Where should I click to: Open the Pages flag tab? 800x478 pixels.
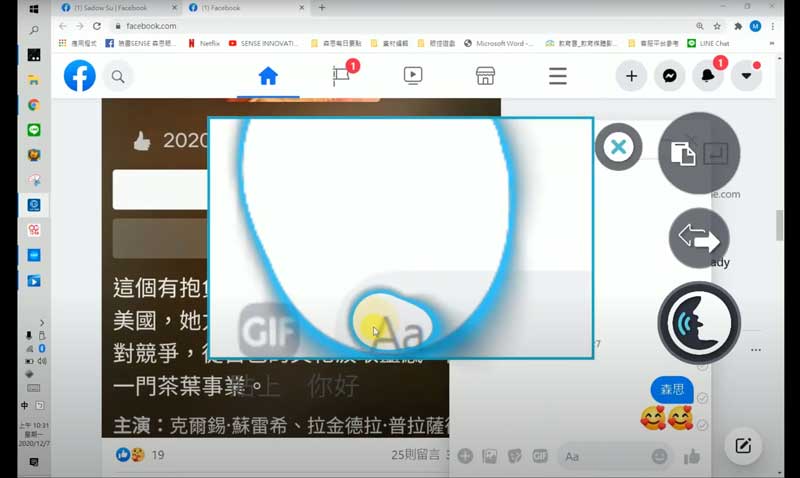(x=341, y=76)
